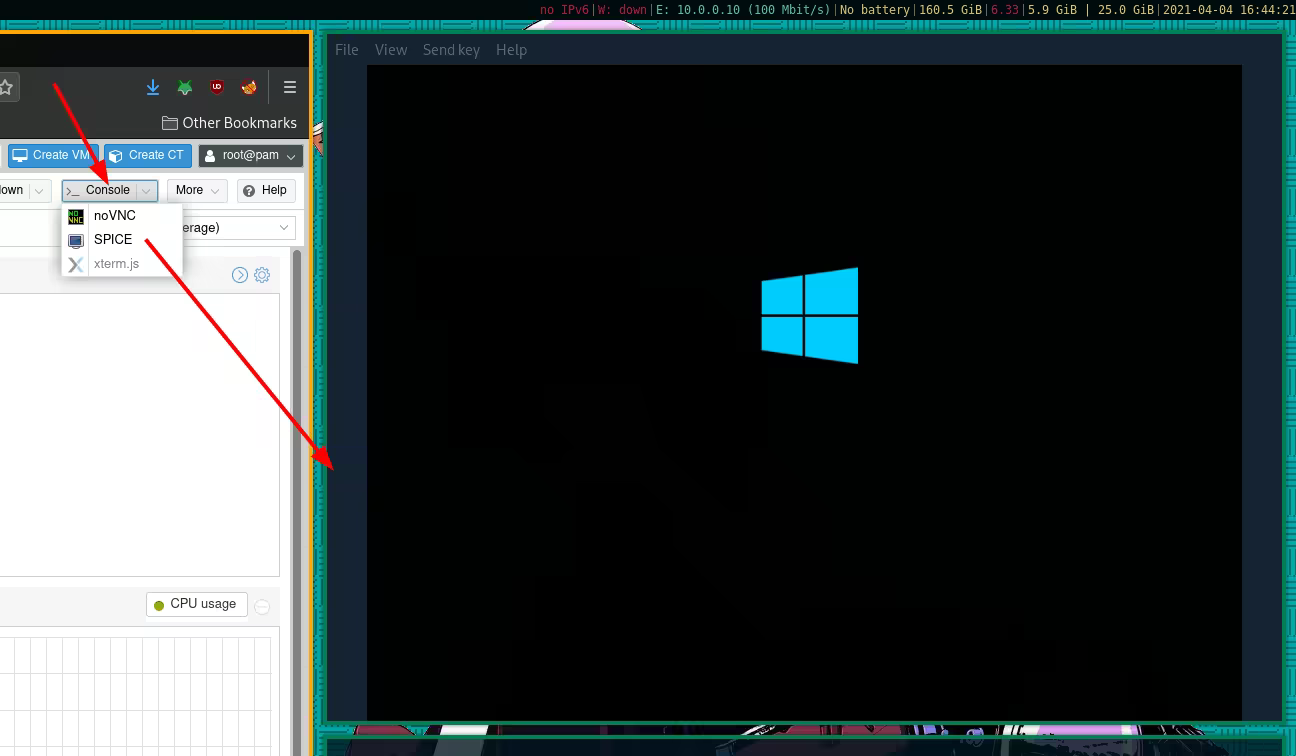This screenshot has width=1296, height=756.
Task: Toggle CPU usage legend entry
Action: coord(196,604)
